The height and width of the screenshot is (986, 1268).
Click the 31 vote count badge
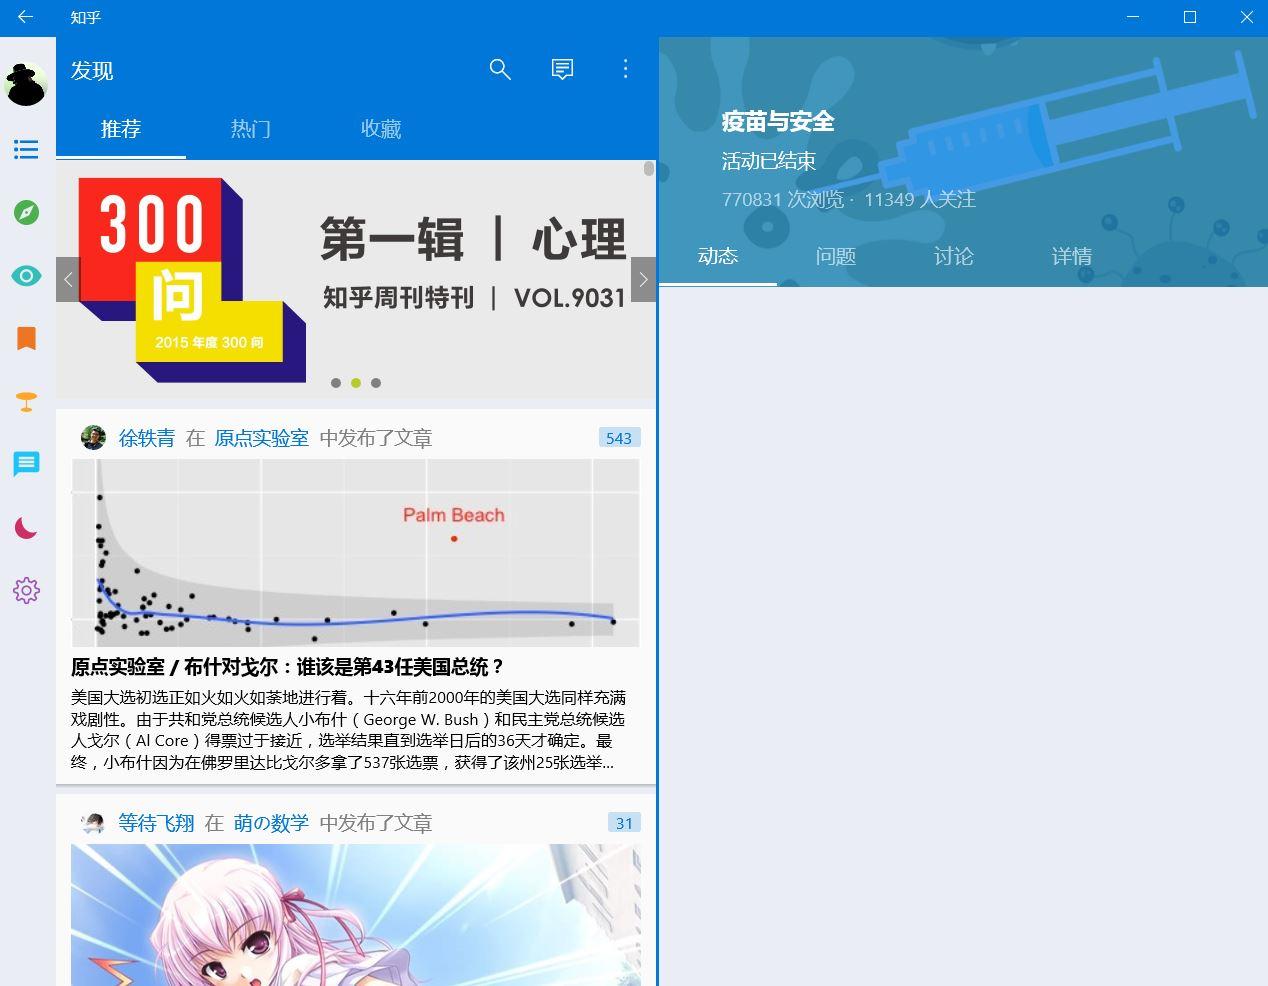click(x=624, y=823)
